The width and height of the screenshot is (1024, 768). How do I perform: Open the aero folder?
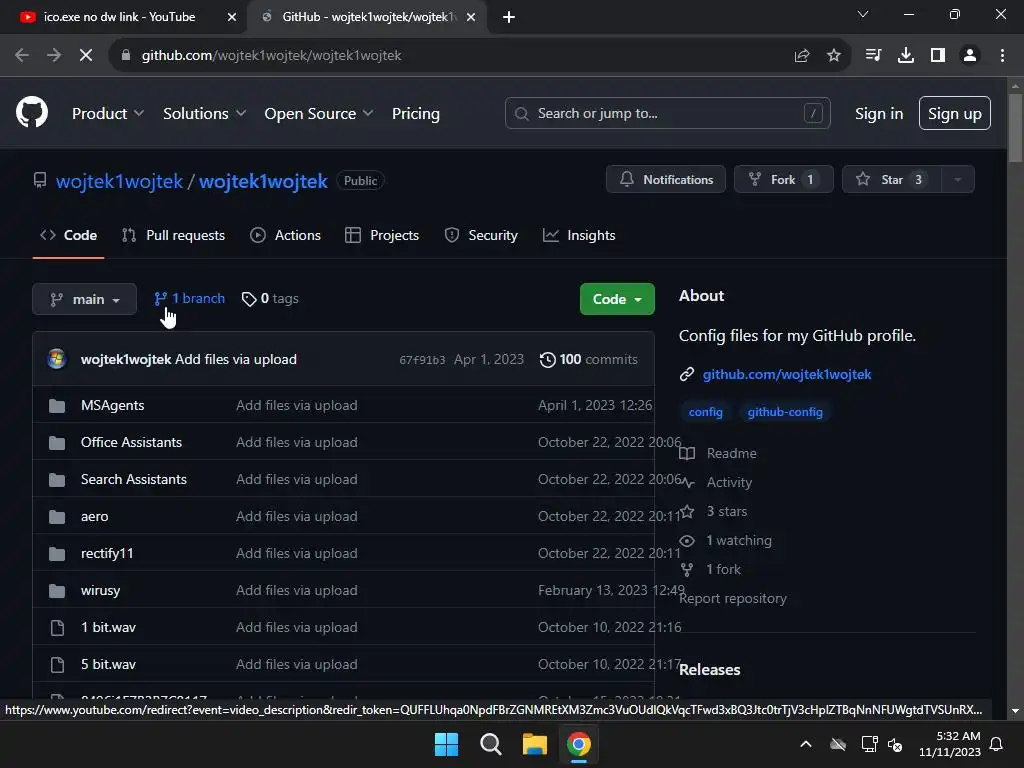point(95,517)
